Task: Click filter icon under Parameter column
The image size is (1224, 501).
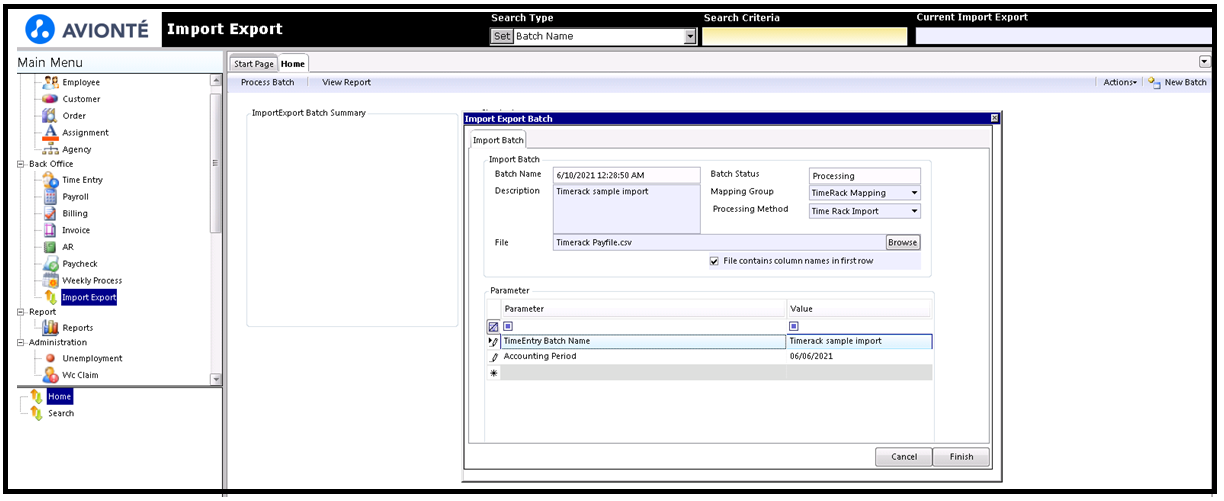Action: tap(508, 326)
